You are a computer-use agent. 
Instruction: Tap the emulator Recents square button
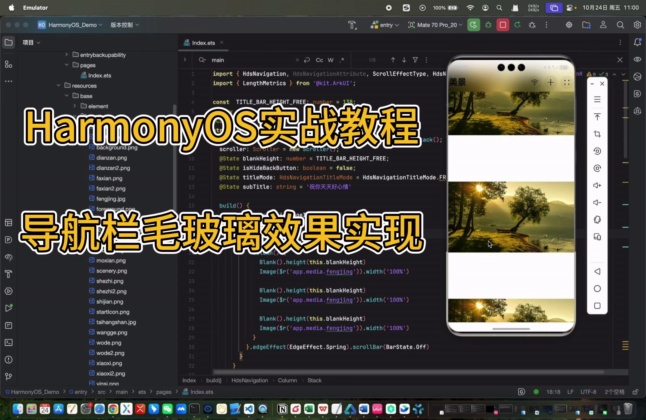pos(597,305)
